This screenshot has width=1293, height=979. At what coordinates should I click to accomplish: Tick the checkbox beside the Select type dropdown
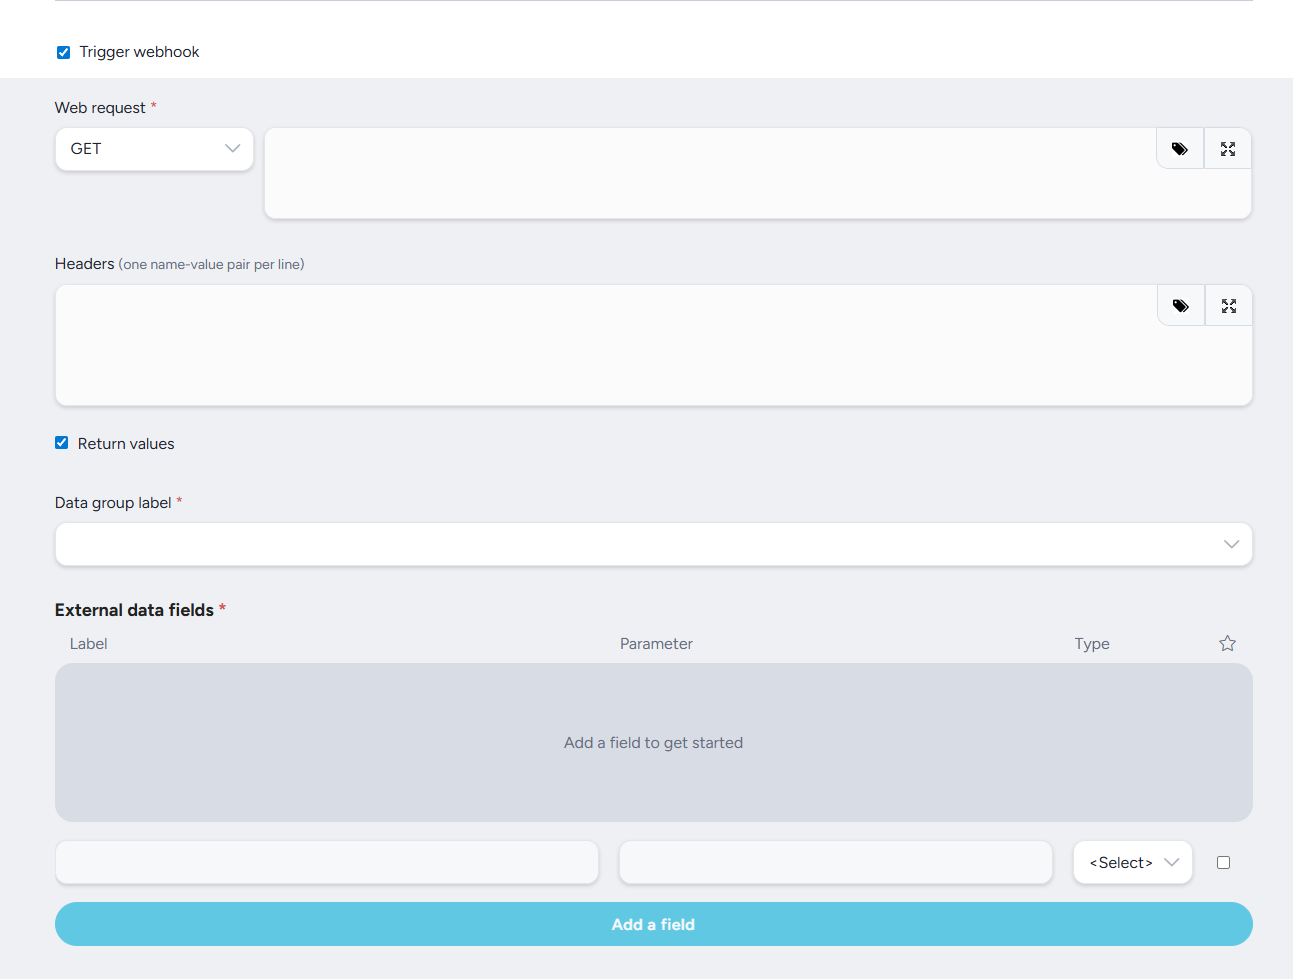point(1223,862)
